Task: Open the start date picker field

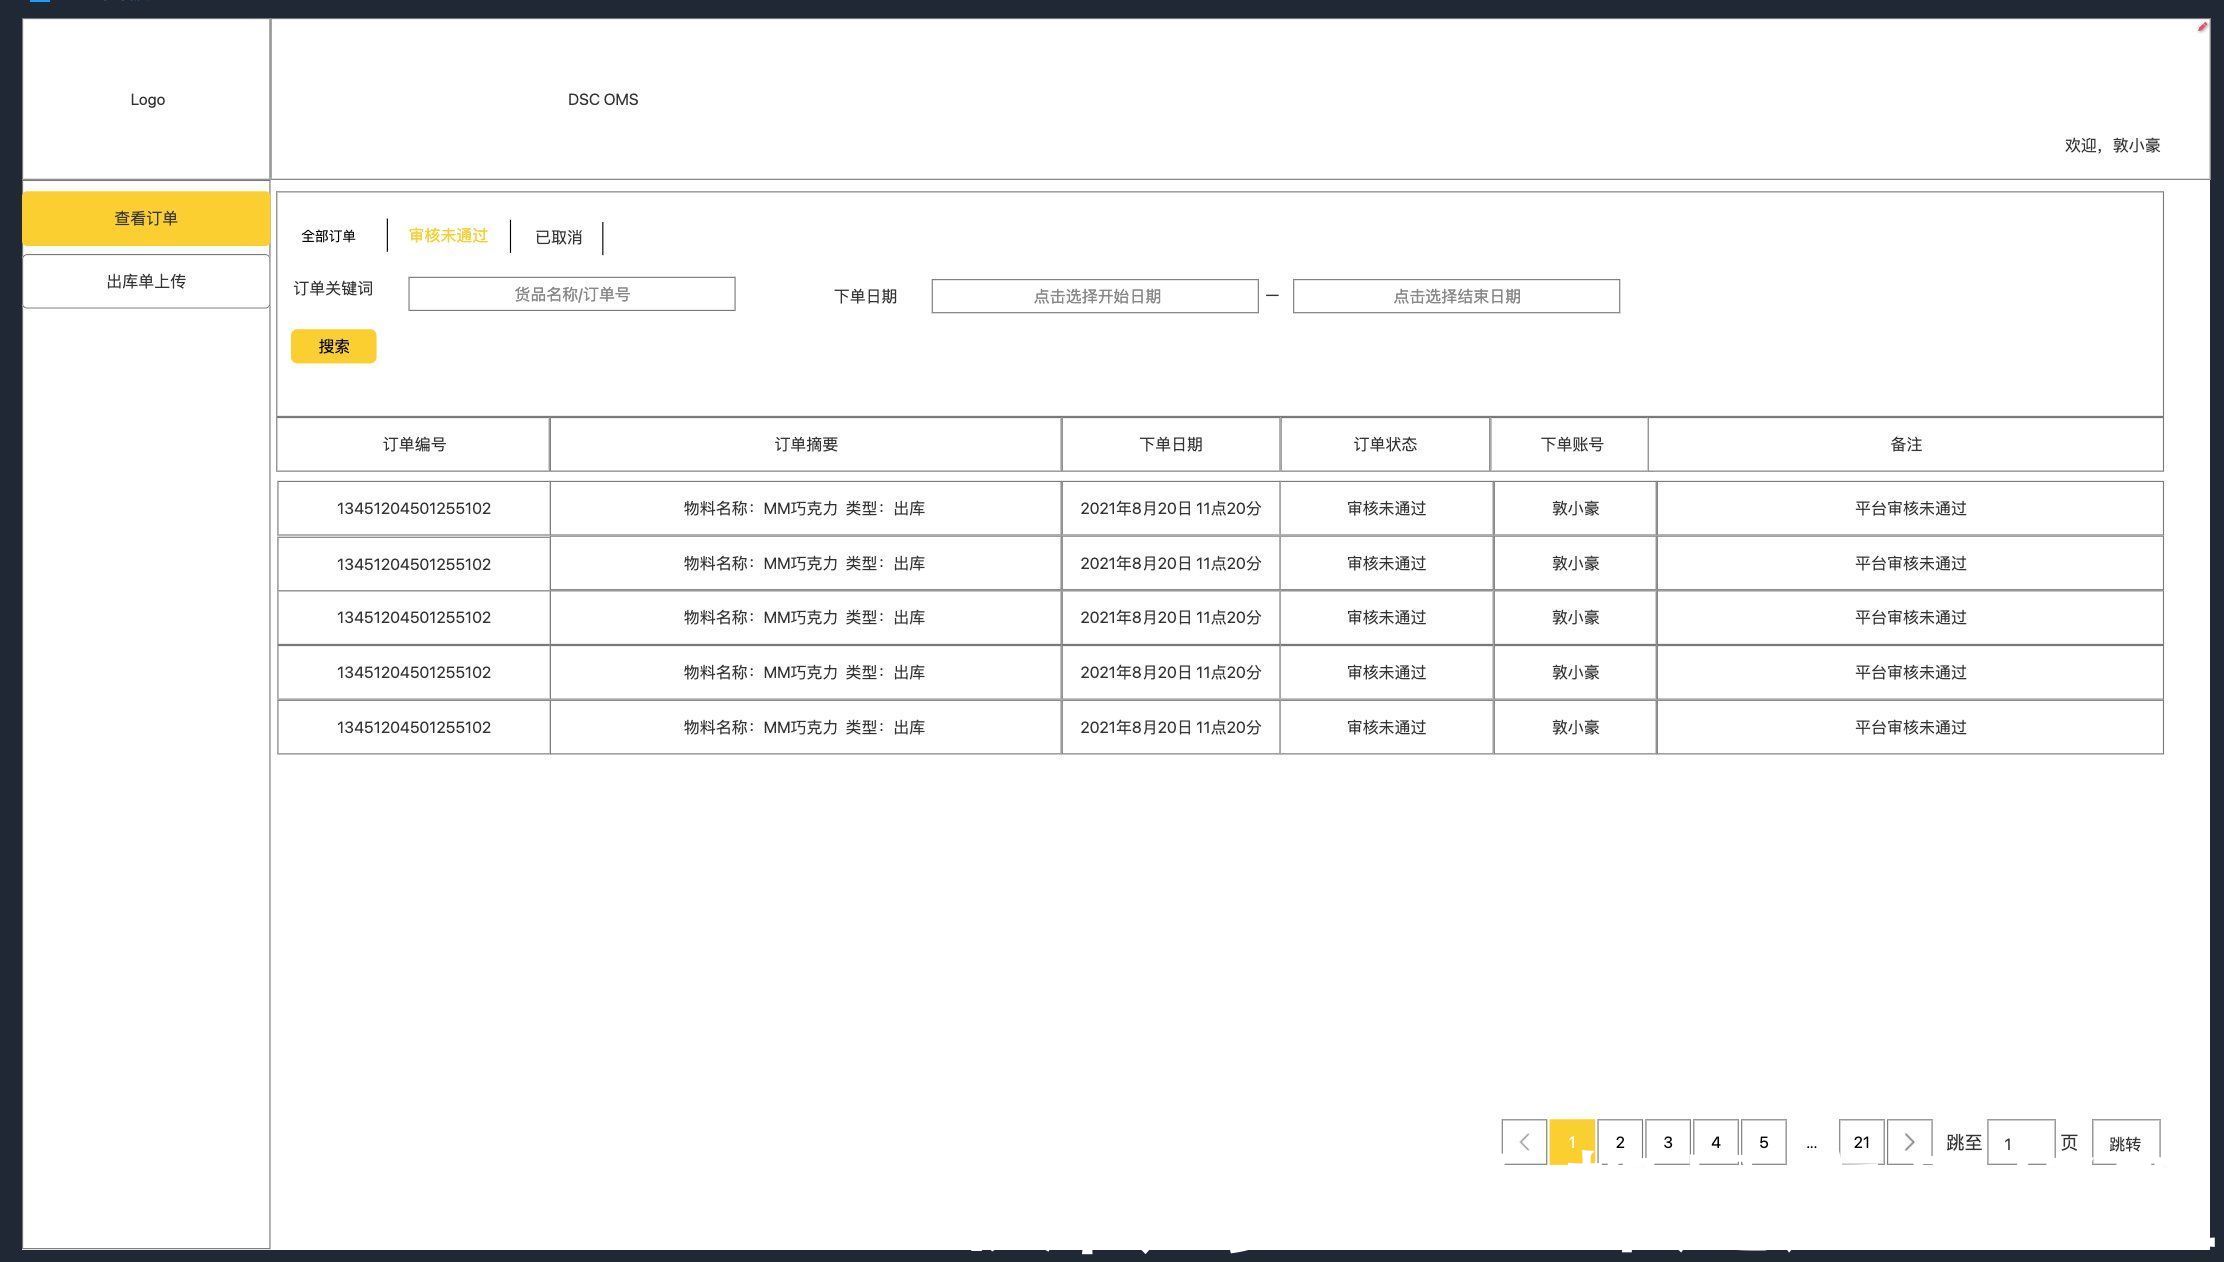Action: (x=1095, y=296)
